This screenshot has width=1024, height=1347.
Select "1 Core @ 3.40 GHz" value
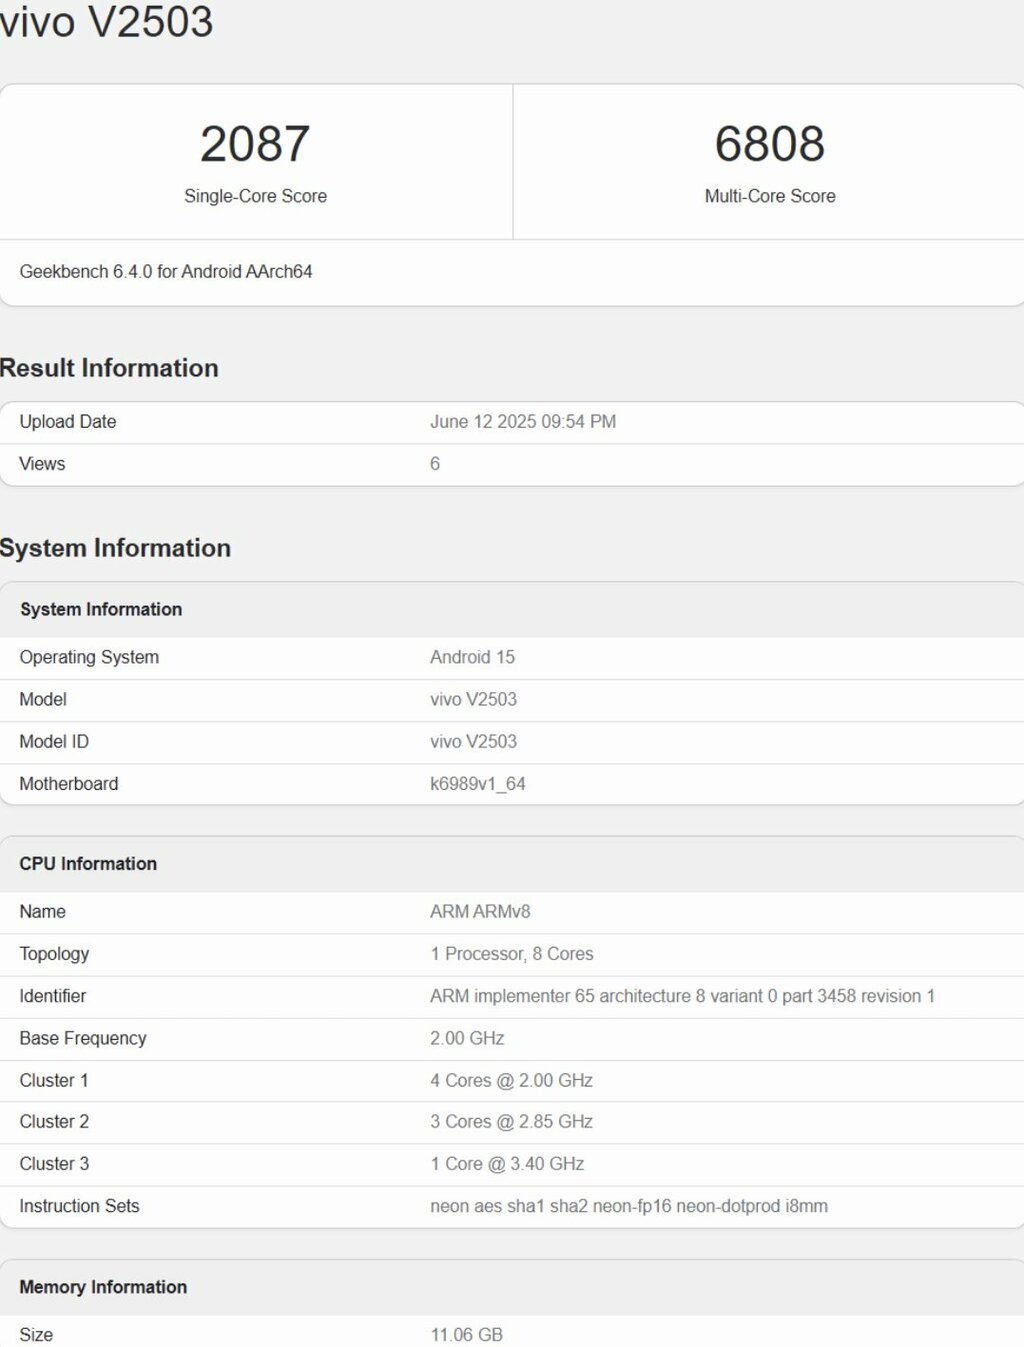coord(507,1164)
